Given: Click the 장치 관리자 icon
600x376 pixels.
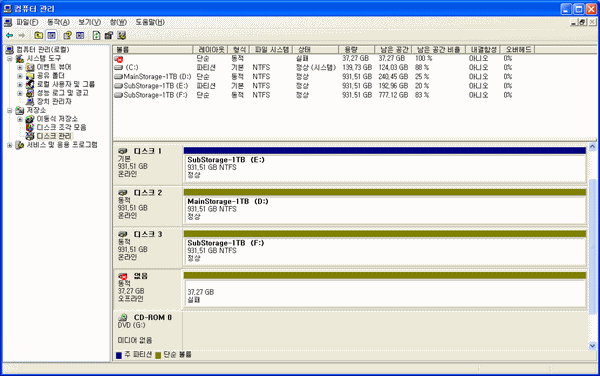Looking at the screenshot, I should [30, 102].
